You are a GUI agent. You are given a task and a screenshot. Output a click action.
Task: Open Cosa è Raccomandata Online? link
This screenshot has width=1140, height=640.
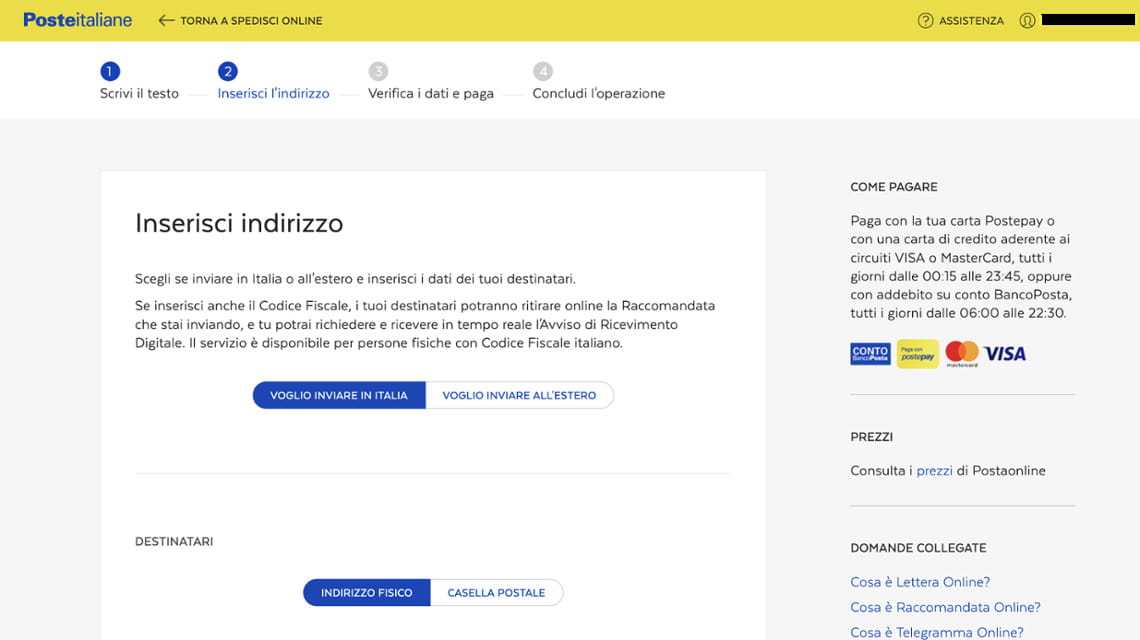click(x=945, y=607)
